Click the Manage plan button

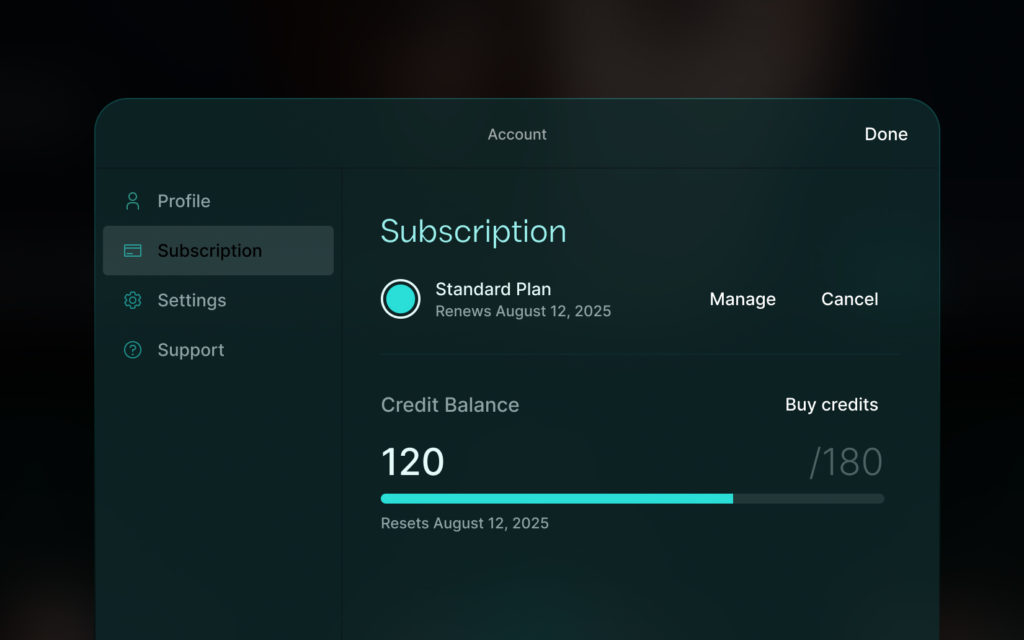tap(742, 299)
